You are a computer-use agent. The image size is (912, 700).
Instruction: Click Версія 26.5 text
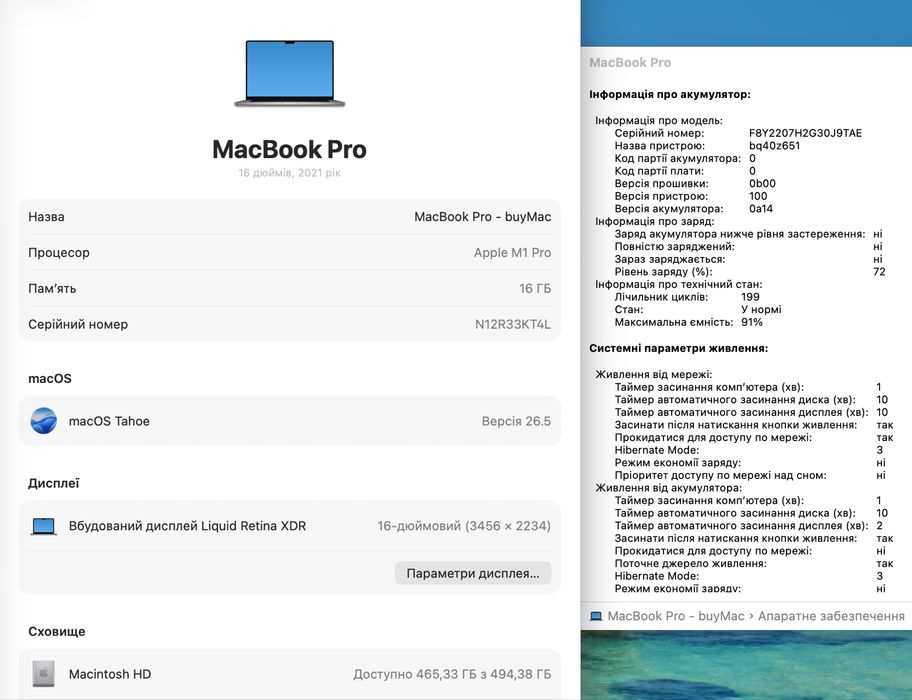pyautogui.click(x=516, y=422)
